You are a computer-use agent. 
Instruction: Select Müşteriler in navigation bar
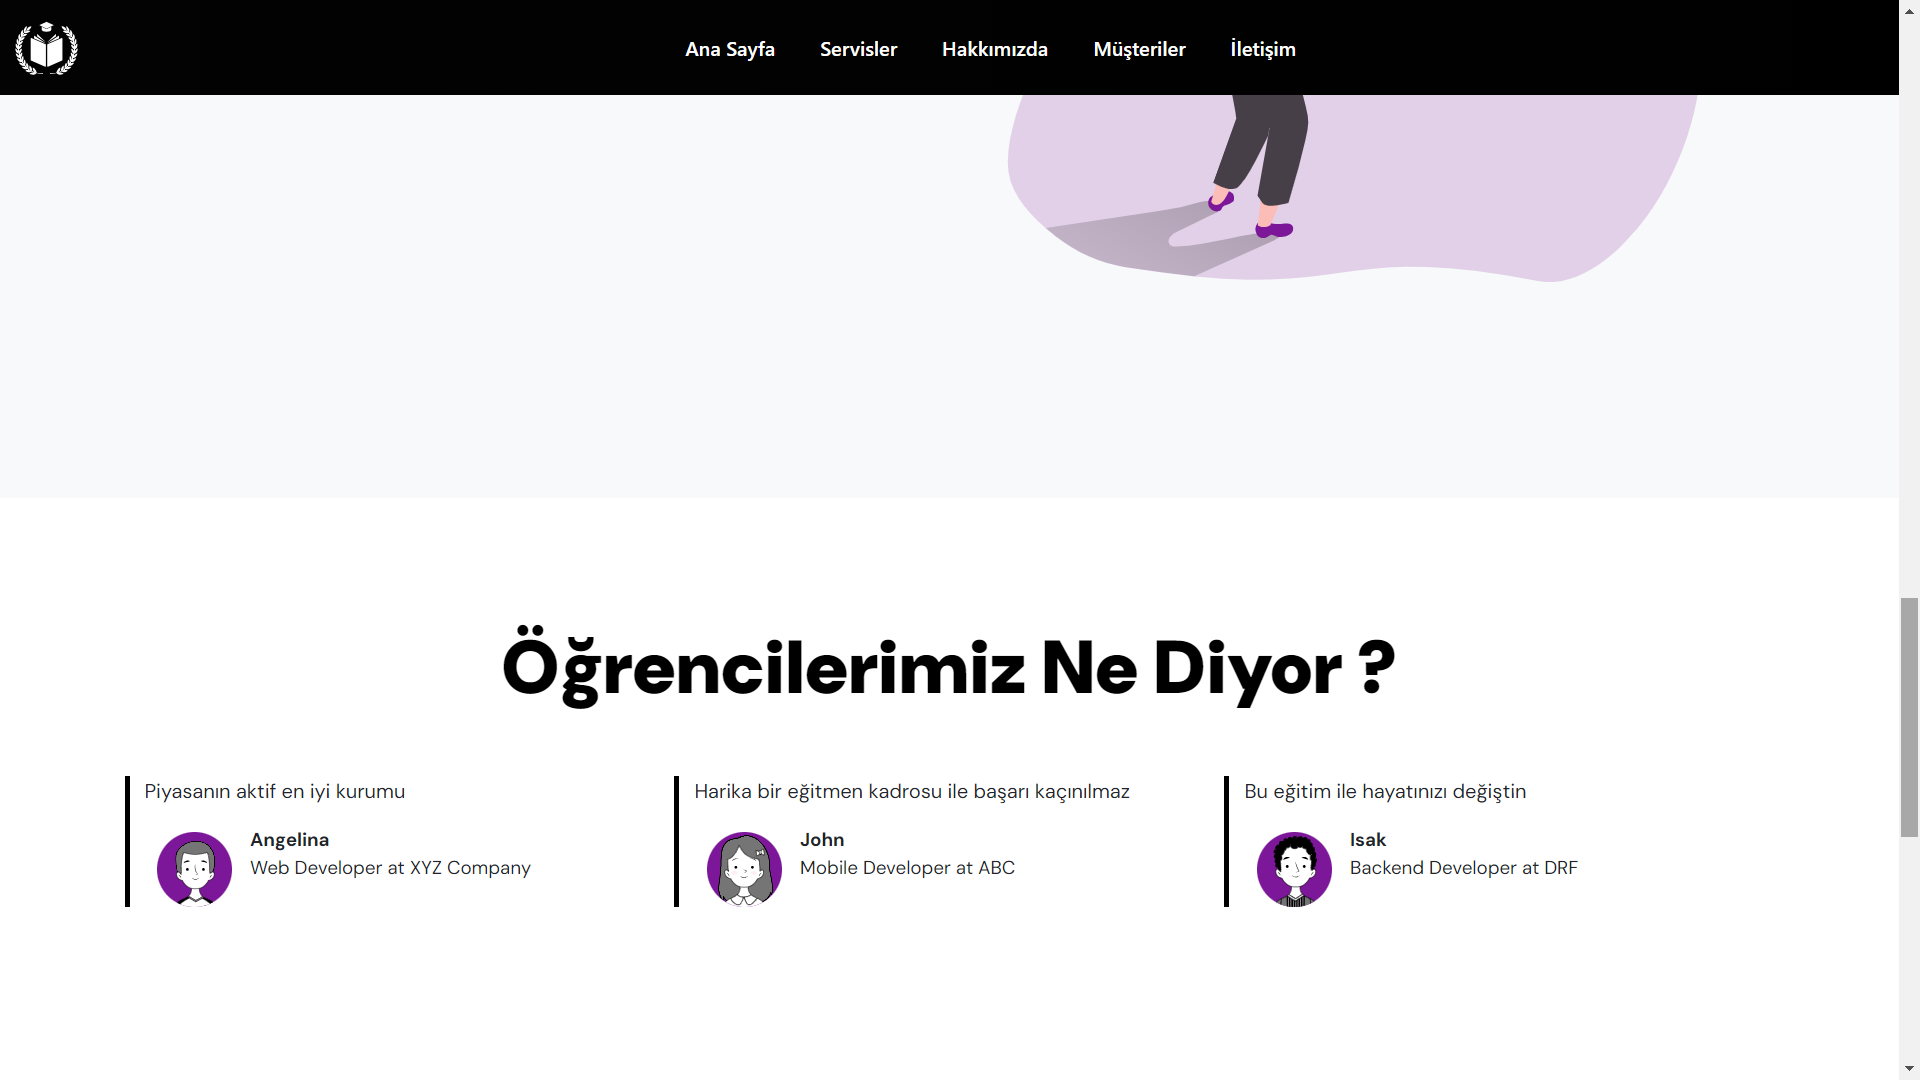[1139, 49]
